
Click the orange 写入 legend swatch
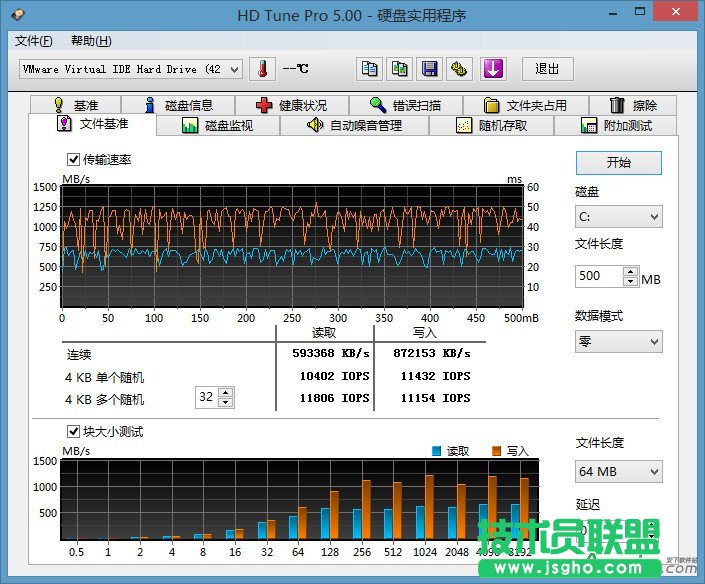pos(496,451)
